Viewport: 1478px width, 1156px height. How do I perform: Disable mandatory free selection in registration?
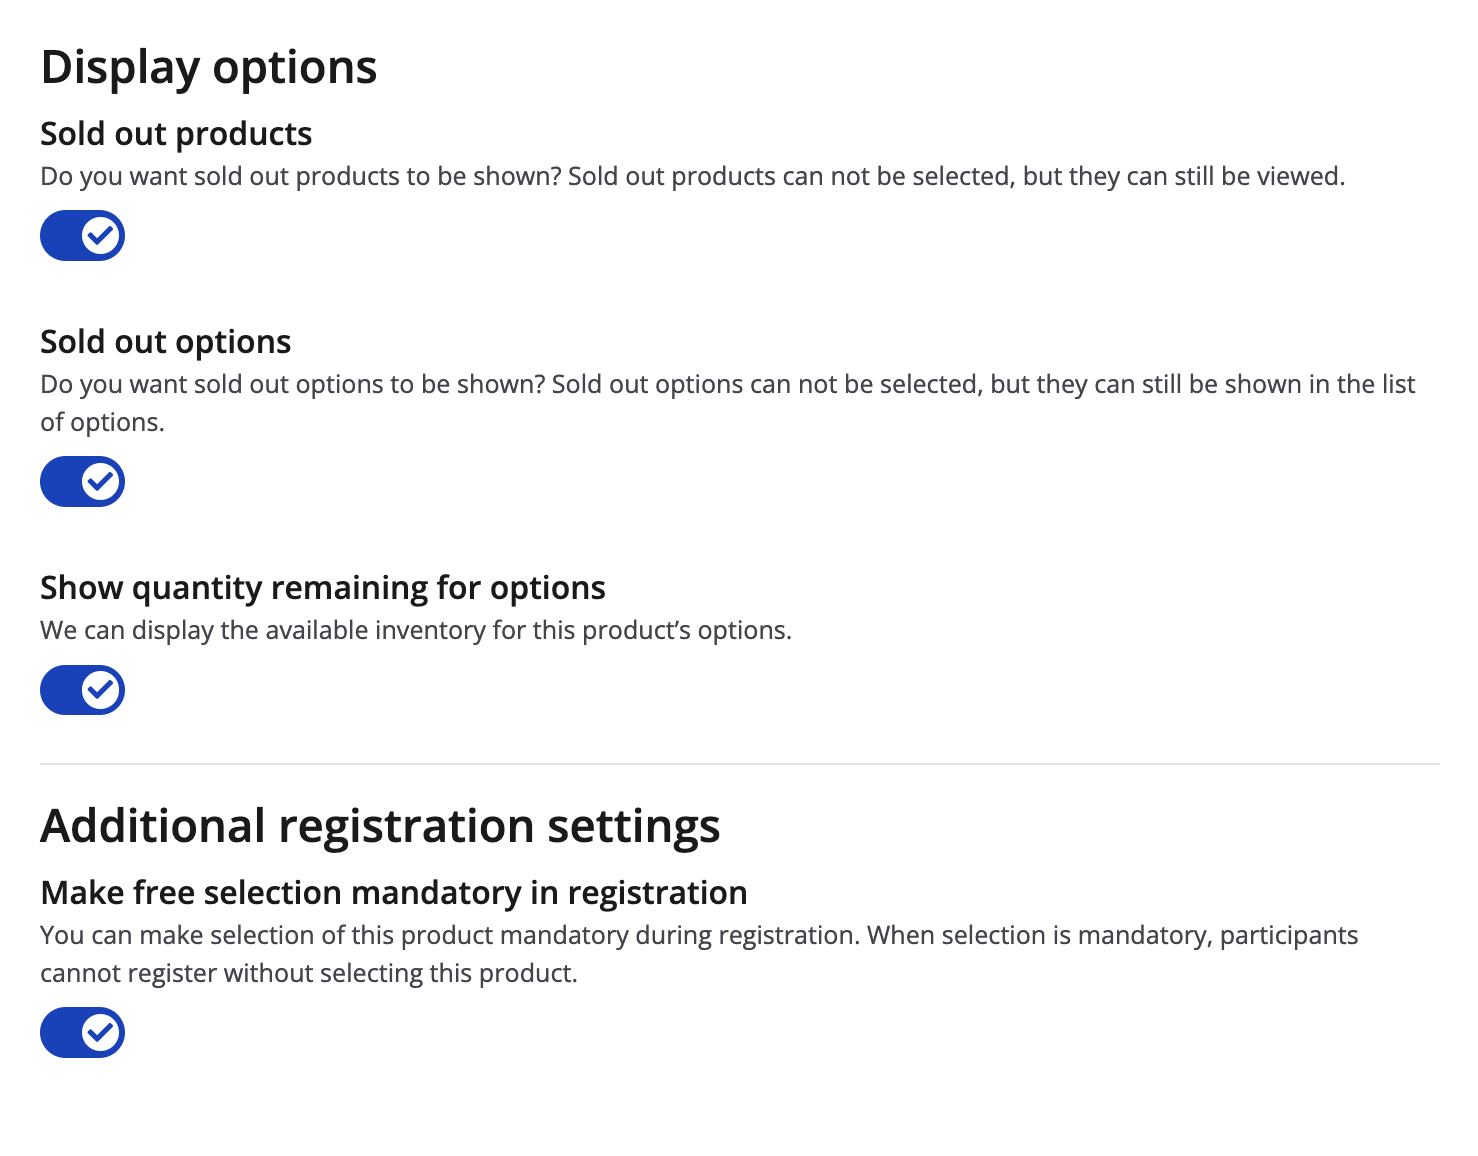point(82,1033)
